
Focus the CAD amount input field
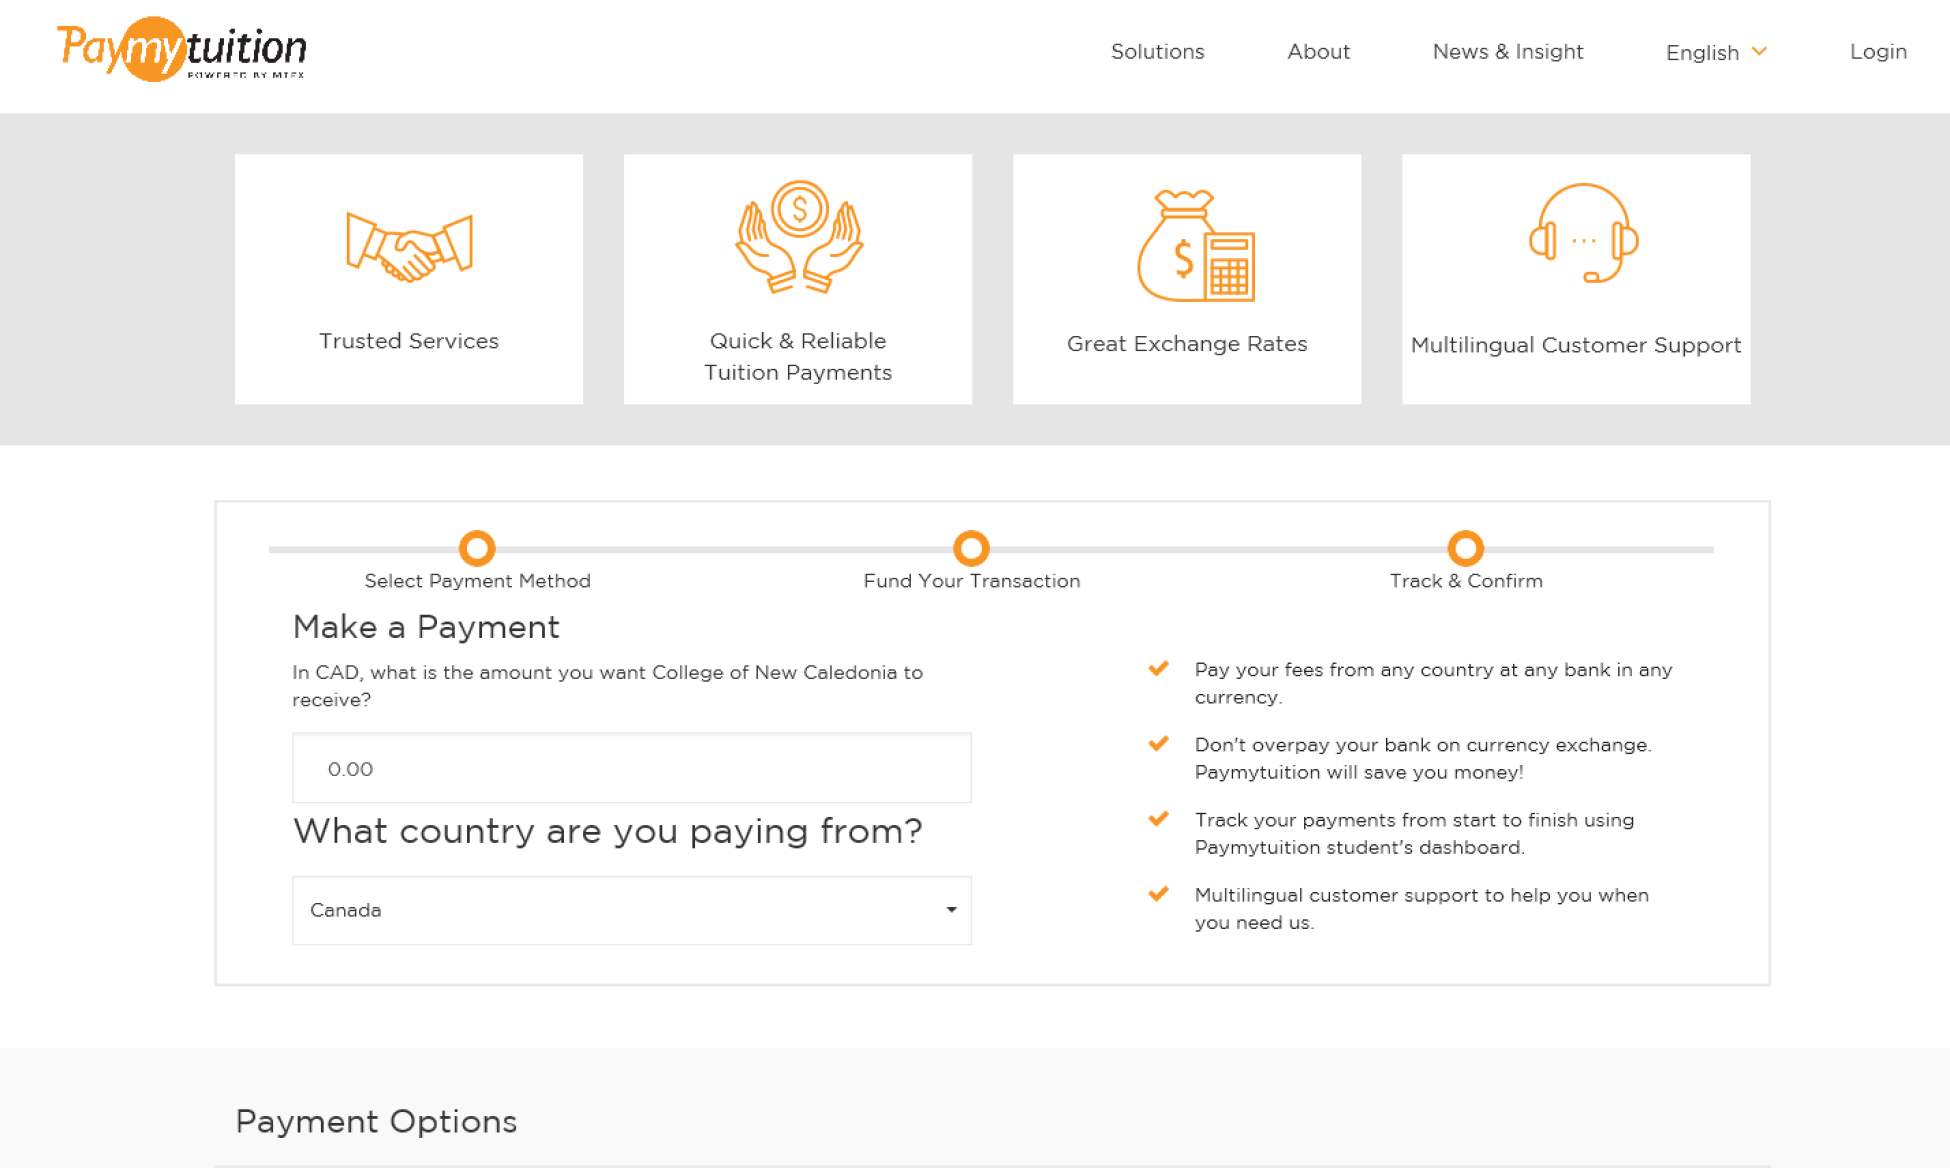tap(631, 768)
